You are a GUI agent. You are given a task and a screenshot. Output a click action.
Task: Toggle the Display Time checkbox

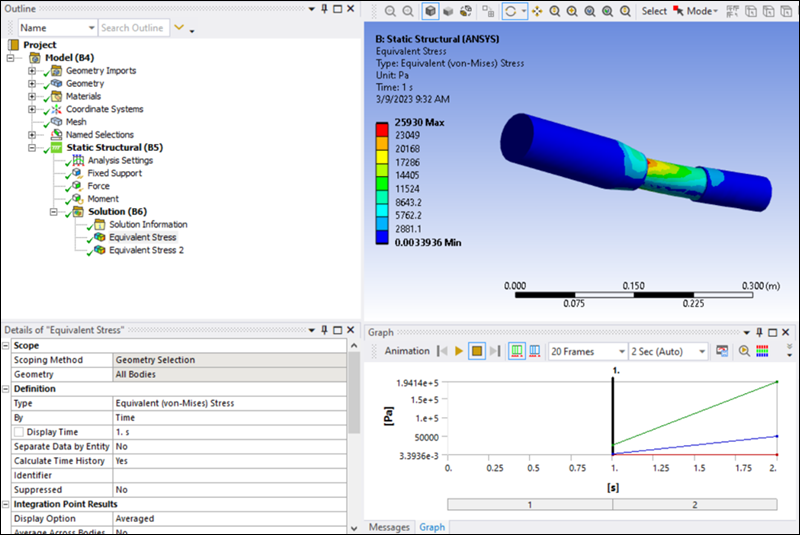click(20, 431)
